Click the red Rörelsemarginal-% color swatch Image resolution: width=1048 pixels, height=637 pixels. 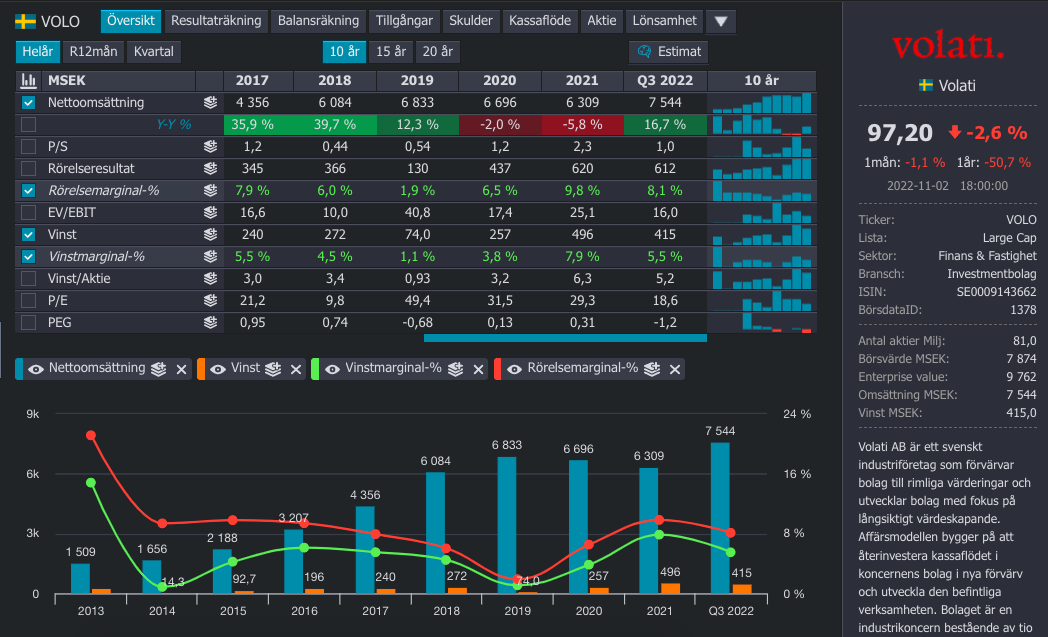click(497, 369)
